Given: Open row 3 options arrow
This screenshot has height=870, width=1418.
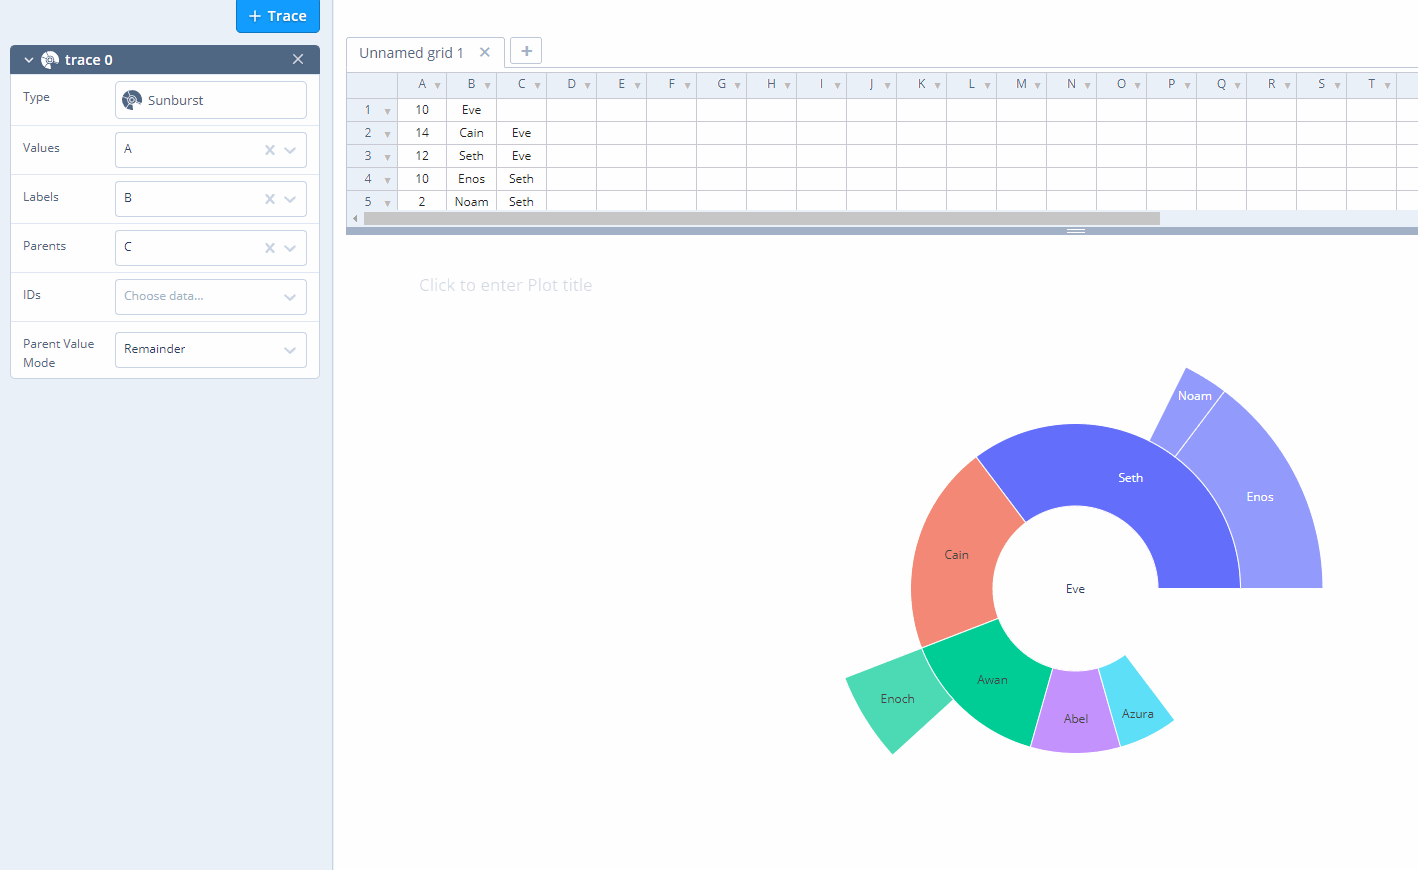Looking at the screenshot, I should point(387,157).
